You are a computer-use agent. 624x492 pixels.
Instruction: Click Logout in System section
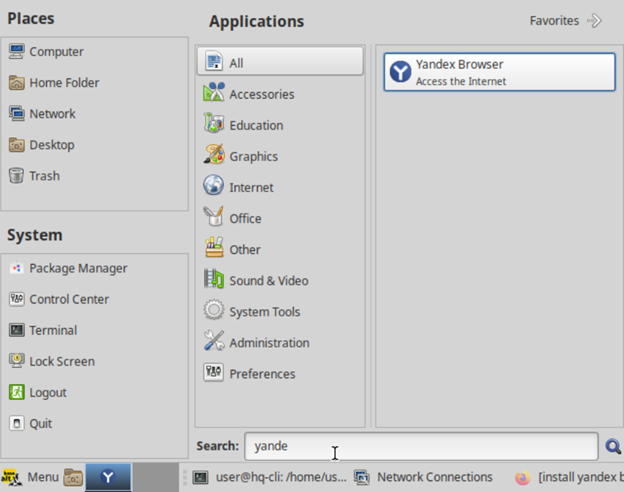click(x=48, y=392)
